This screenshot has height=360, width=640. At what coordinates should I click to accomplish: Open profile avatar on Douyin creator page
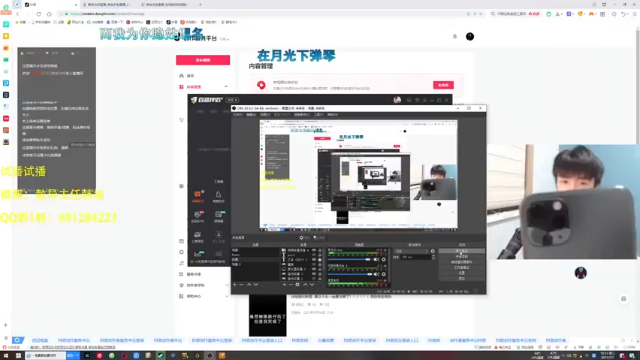(470, 36)
